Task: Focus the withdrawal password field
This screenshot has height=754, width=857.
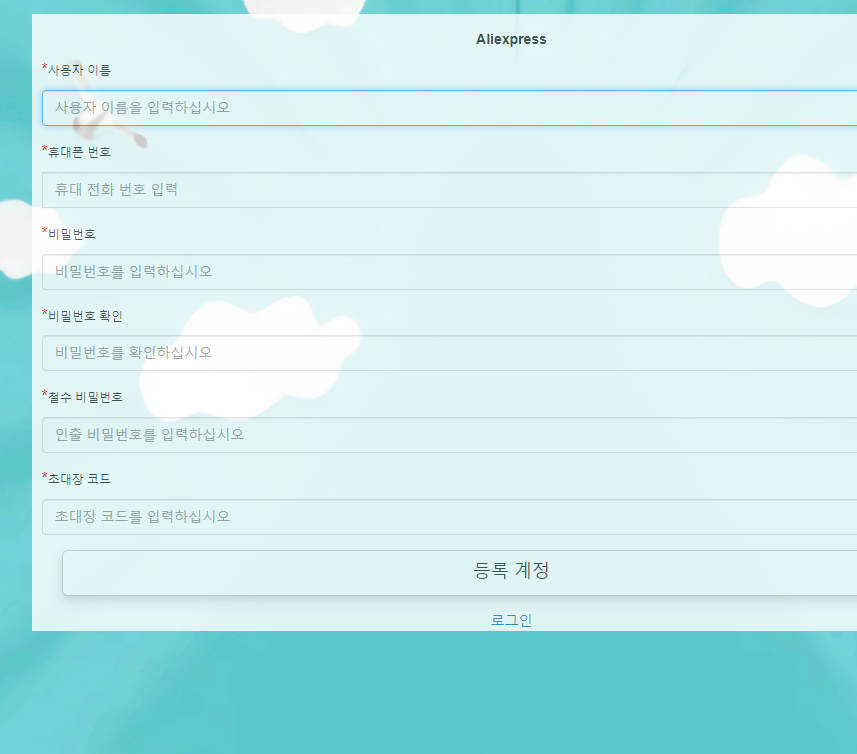Action: click(449, 435)
